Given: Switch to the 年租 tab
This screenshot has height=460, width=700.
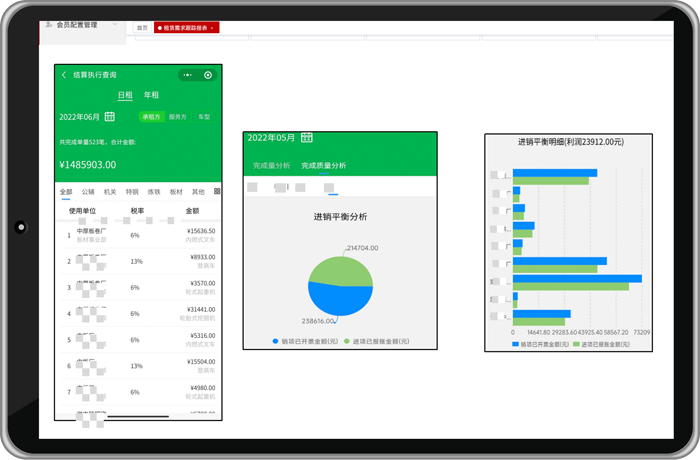Looking at the screenshot, I should [x=151, y=95].
